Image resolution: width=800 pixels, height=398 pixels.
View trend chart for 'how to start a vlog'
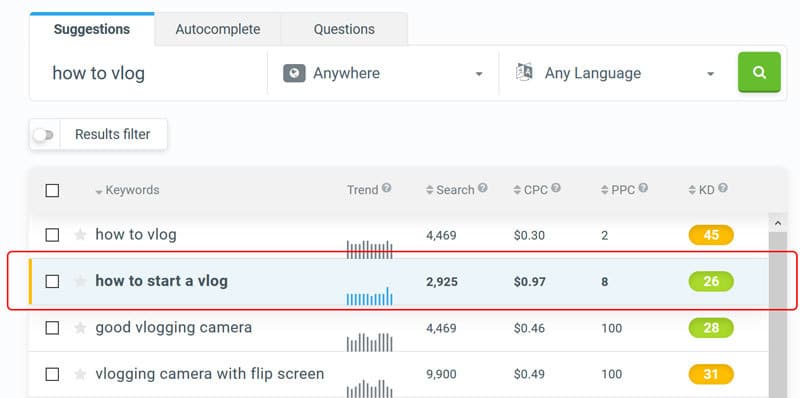click(x=370, y=296)
